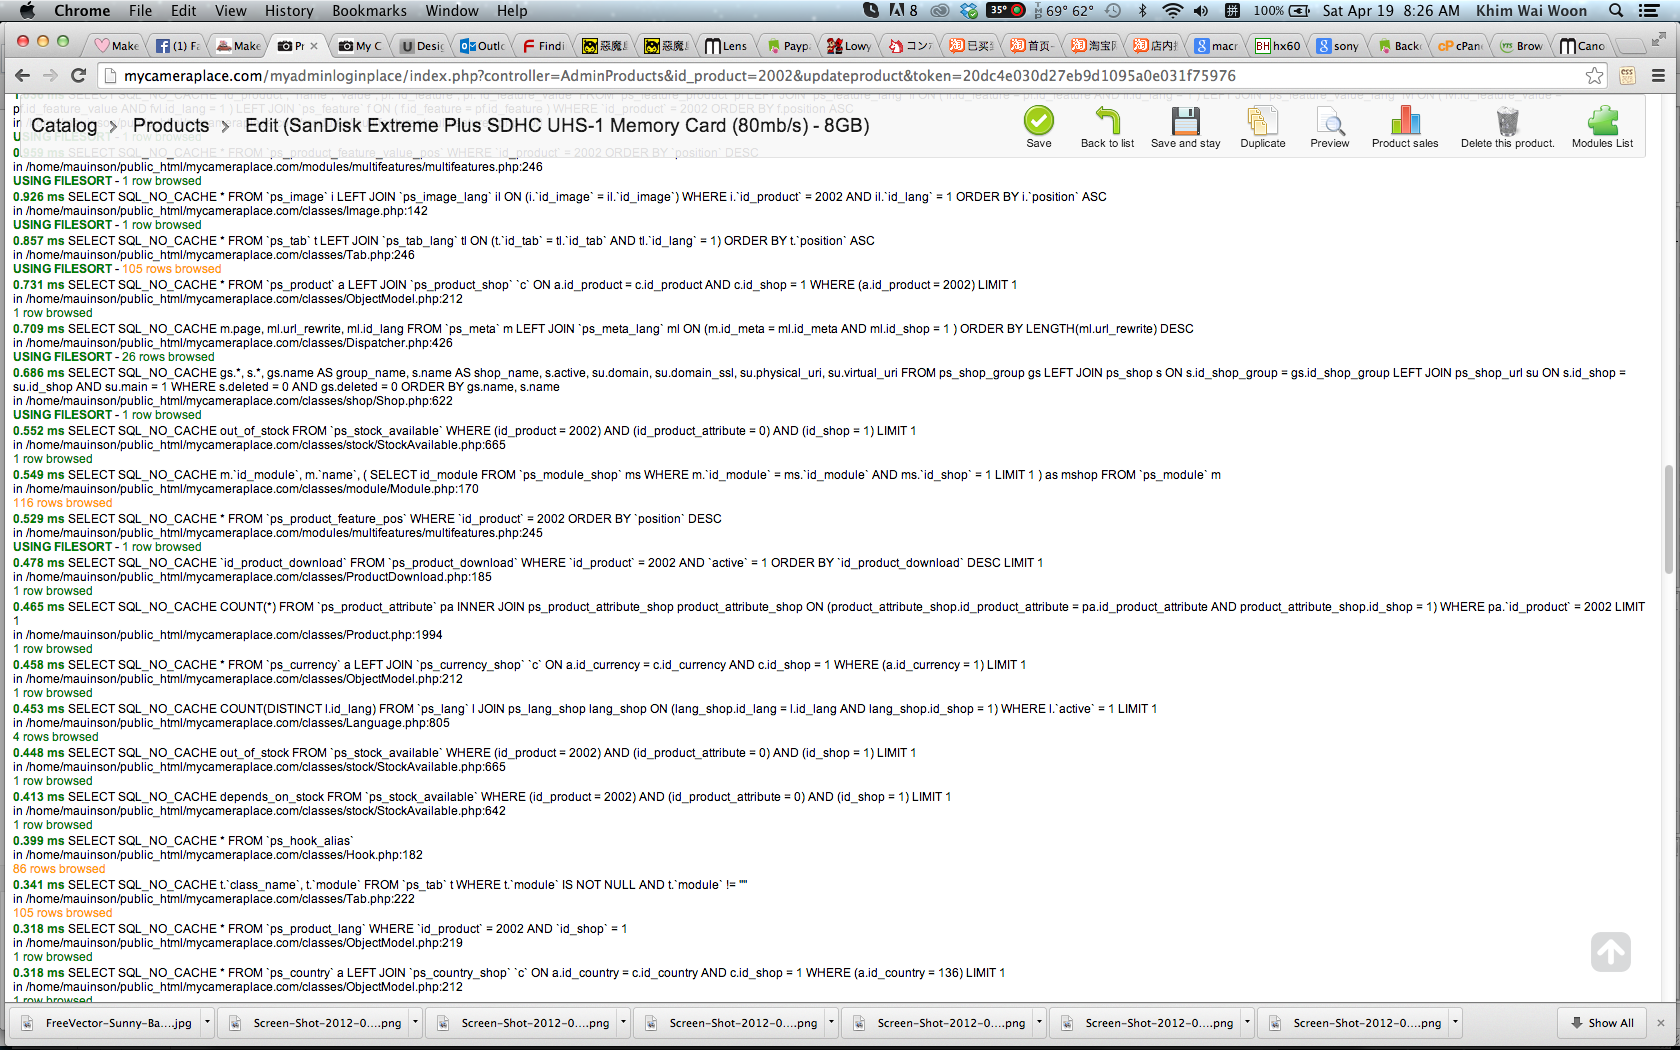Click the vertical page scrollbar thumb
1680x1050 pixels.
coord(1667,519)
